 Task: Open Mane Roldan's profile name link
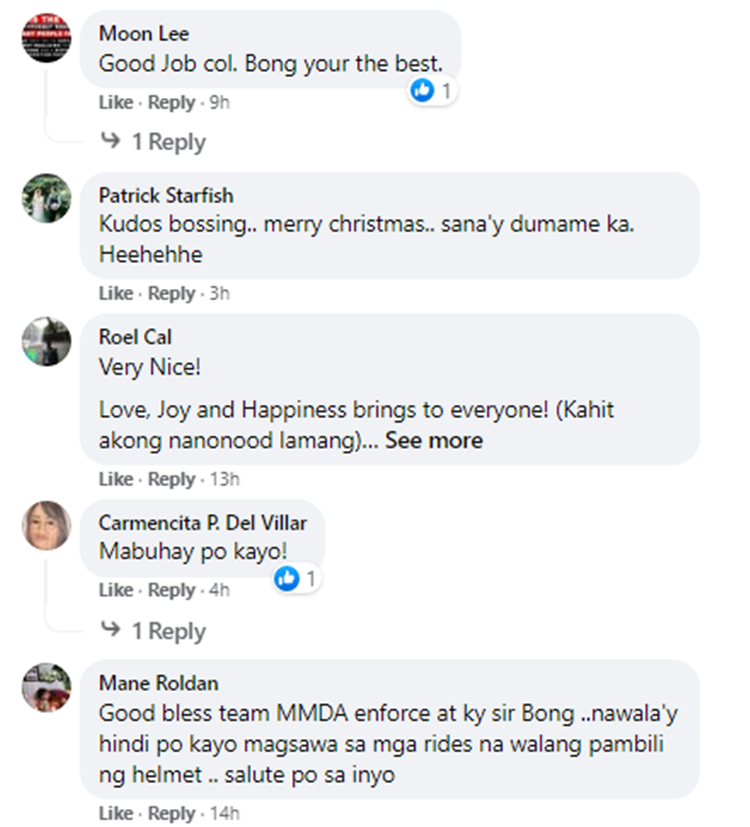click(158, 683)
